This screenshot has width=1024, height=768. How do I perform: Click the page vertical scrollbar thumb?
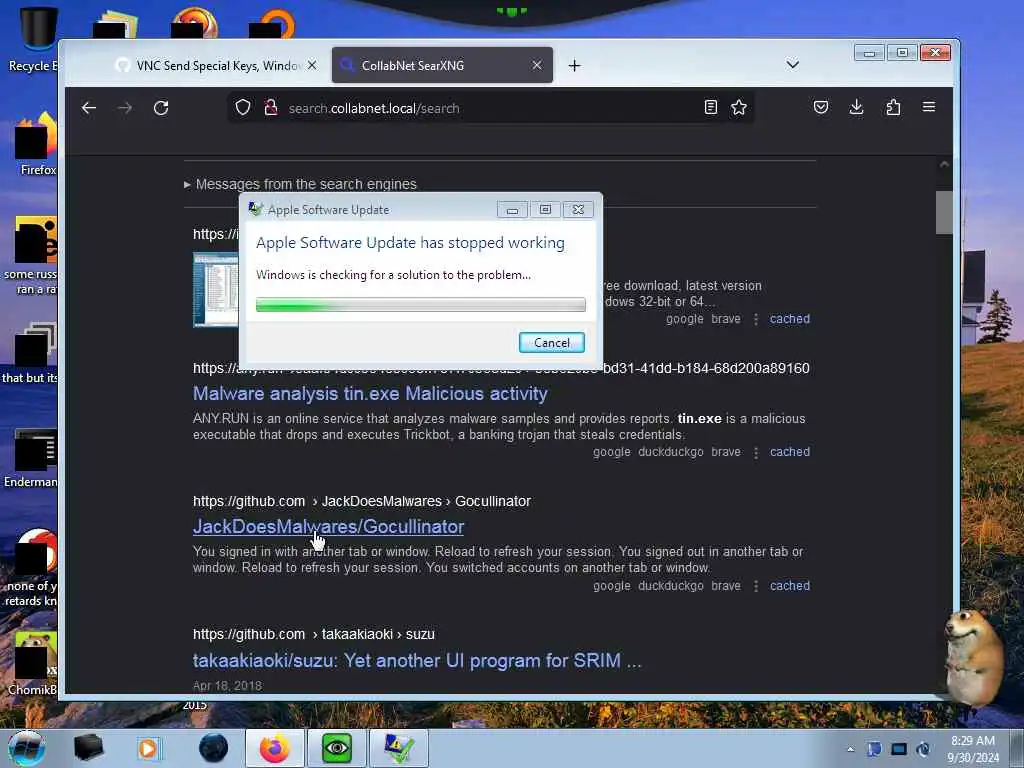(944, 212)
